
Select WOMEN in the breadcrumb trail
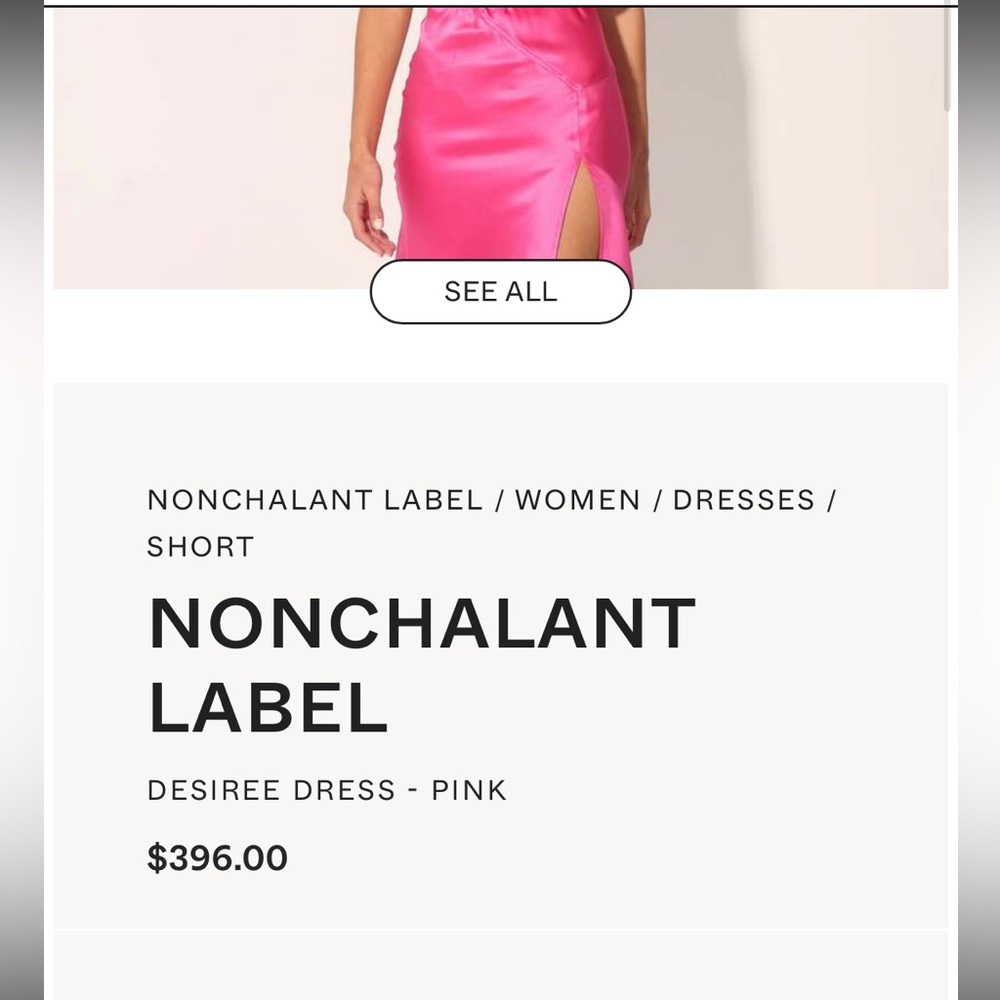coord(575,500)
